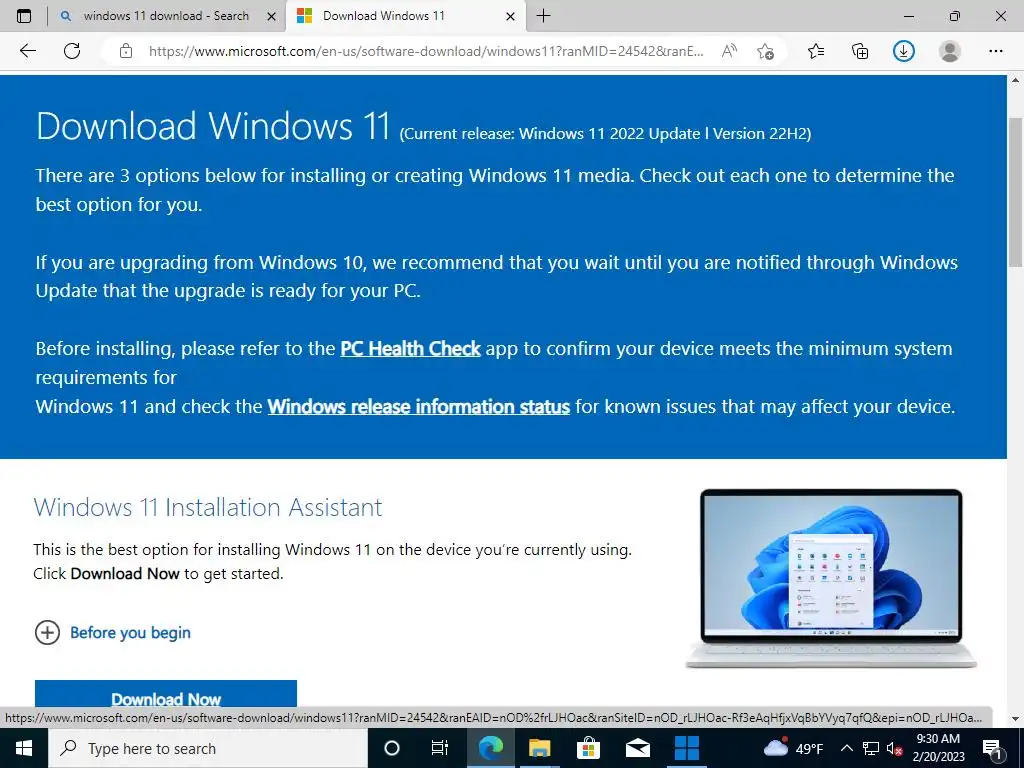
Task: Open Microsoft Store from the taskbar
Action: pos(588,748)
